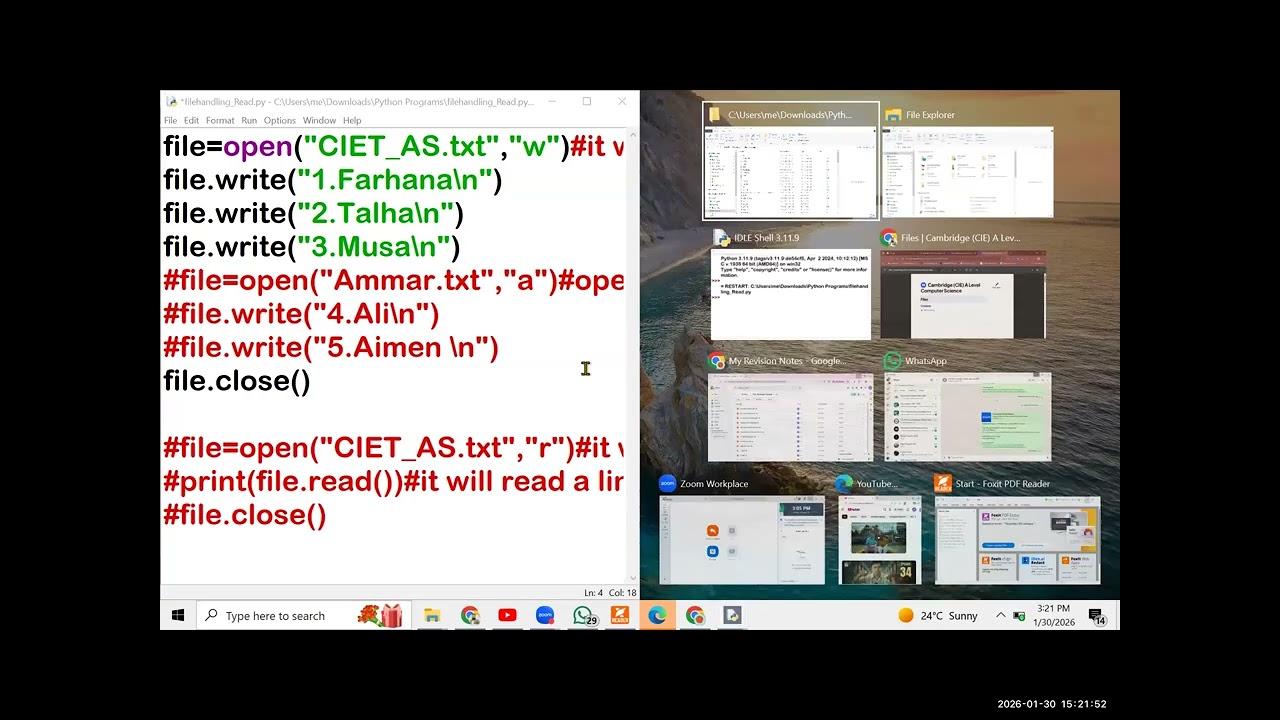Select the File Explorer window thumbnail
Viewport: 1280px width, 720px height.
[967, 170]
